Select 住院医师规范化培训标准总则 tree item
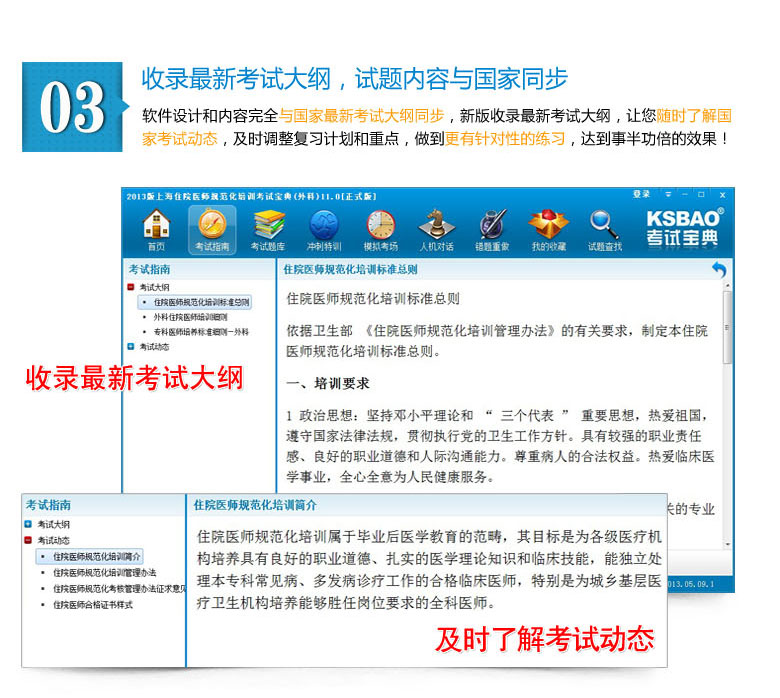The width and height of the screenshot is (780, 698). [x=195, y=302]
